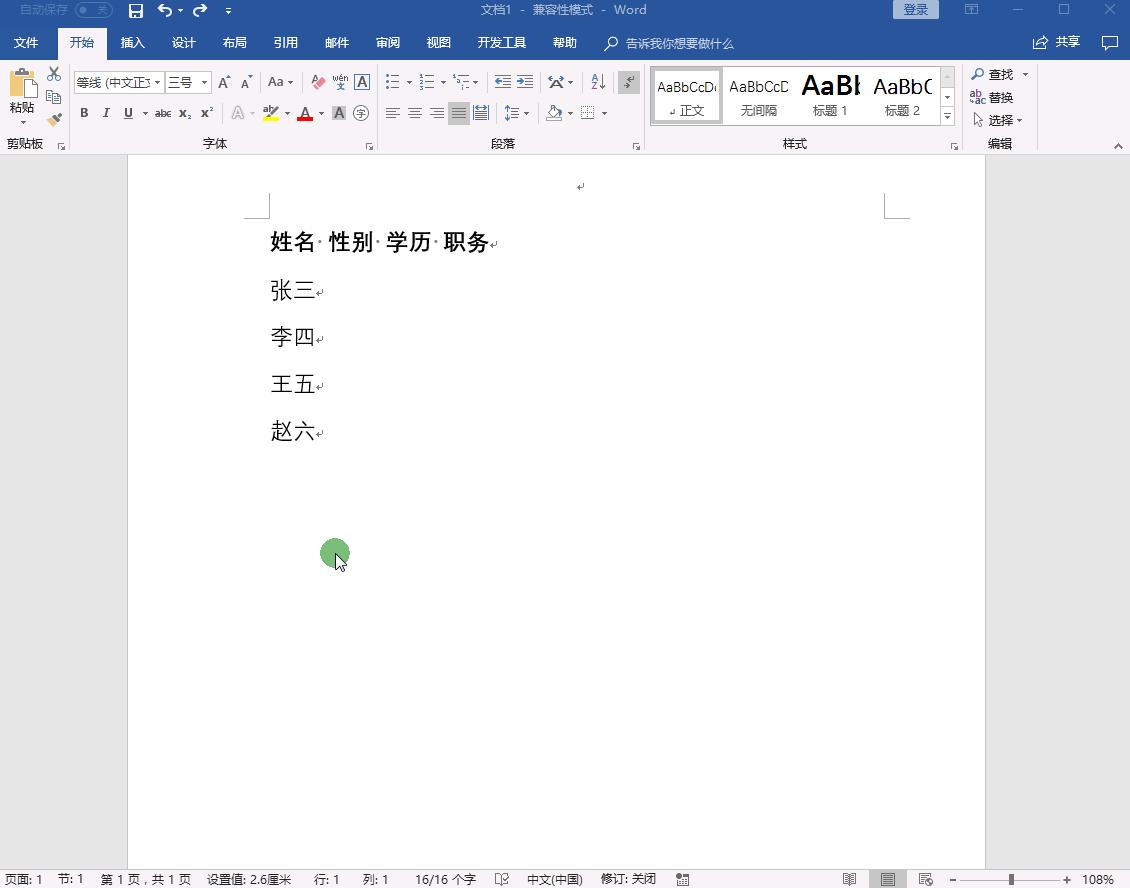Select the superscript icon
Screen dimensions: 1130x888
click(205, 113)
